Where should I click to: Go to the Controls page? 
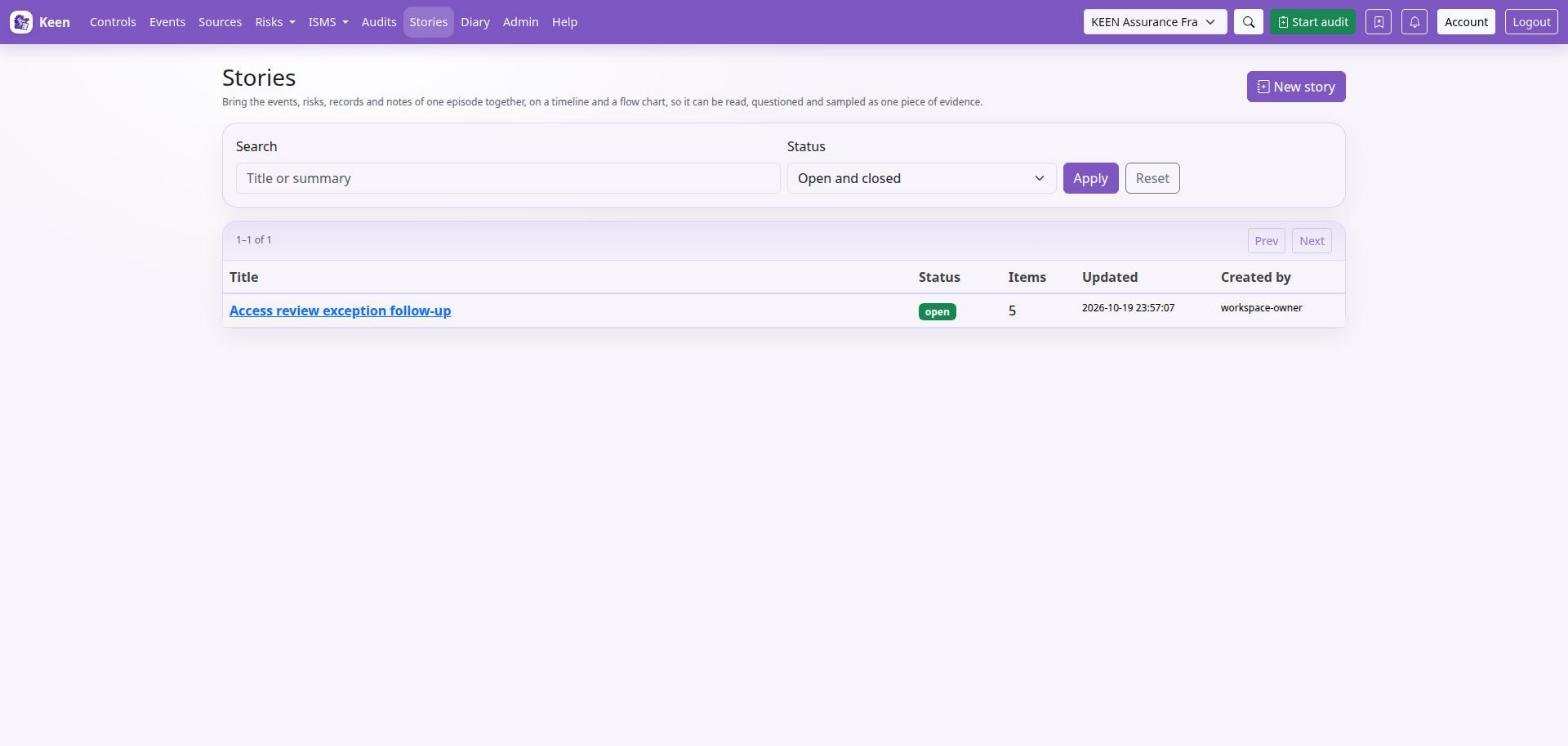pyautogui.click(x=113, y=22)
